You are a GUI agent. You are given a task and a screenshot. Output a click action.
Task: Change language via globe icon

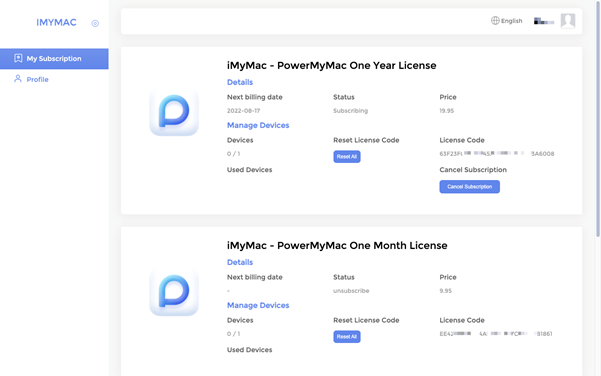[x=495, y=20]
